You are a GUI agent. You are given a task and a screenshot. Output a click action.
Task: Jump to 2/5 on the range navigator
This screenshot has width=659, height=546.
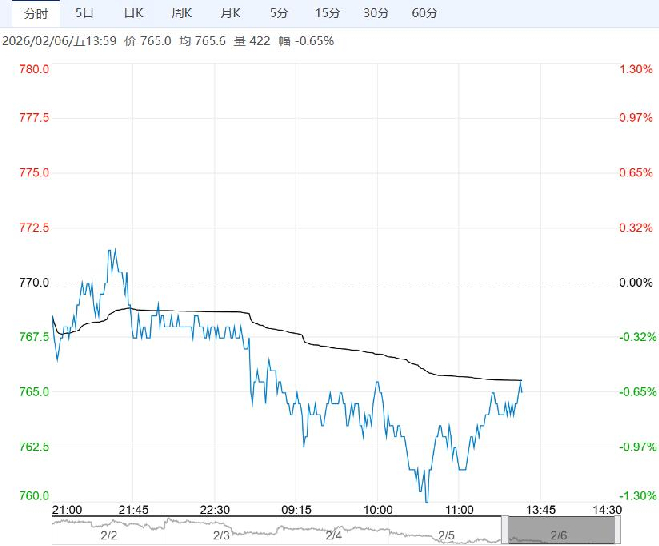445,536
